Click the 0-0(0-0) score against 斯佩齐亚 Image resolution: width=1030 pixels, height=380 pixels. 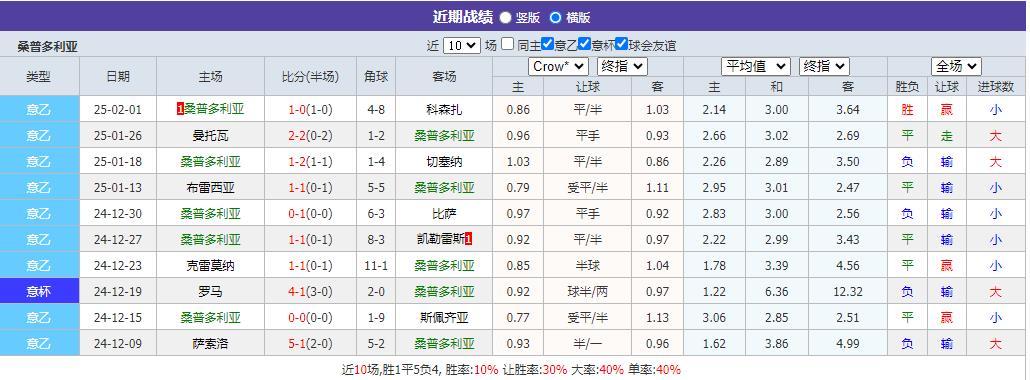311,318
